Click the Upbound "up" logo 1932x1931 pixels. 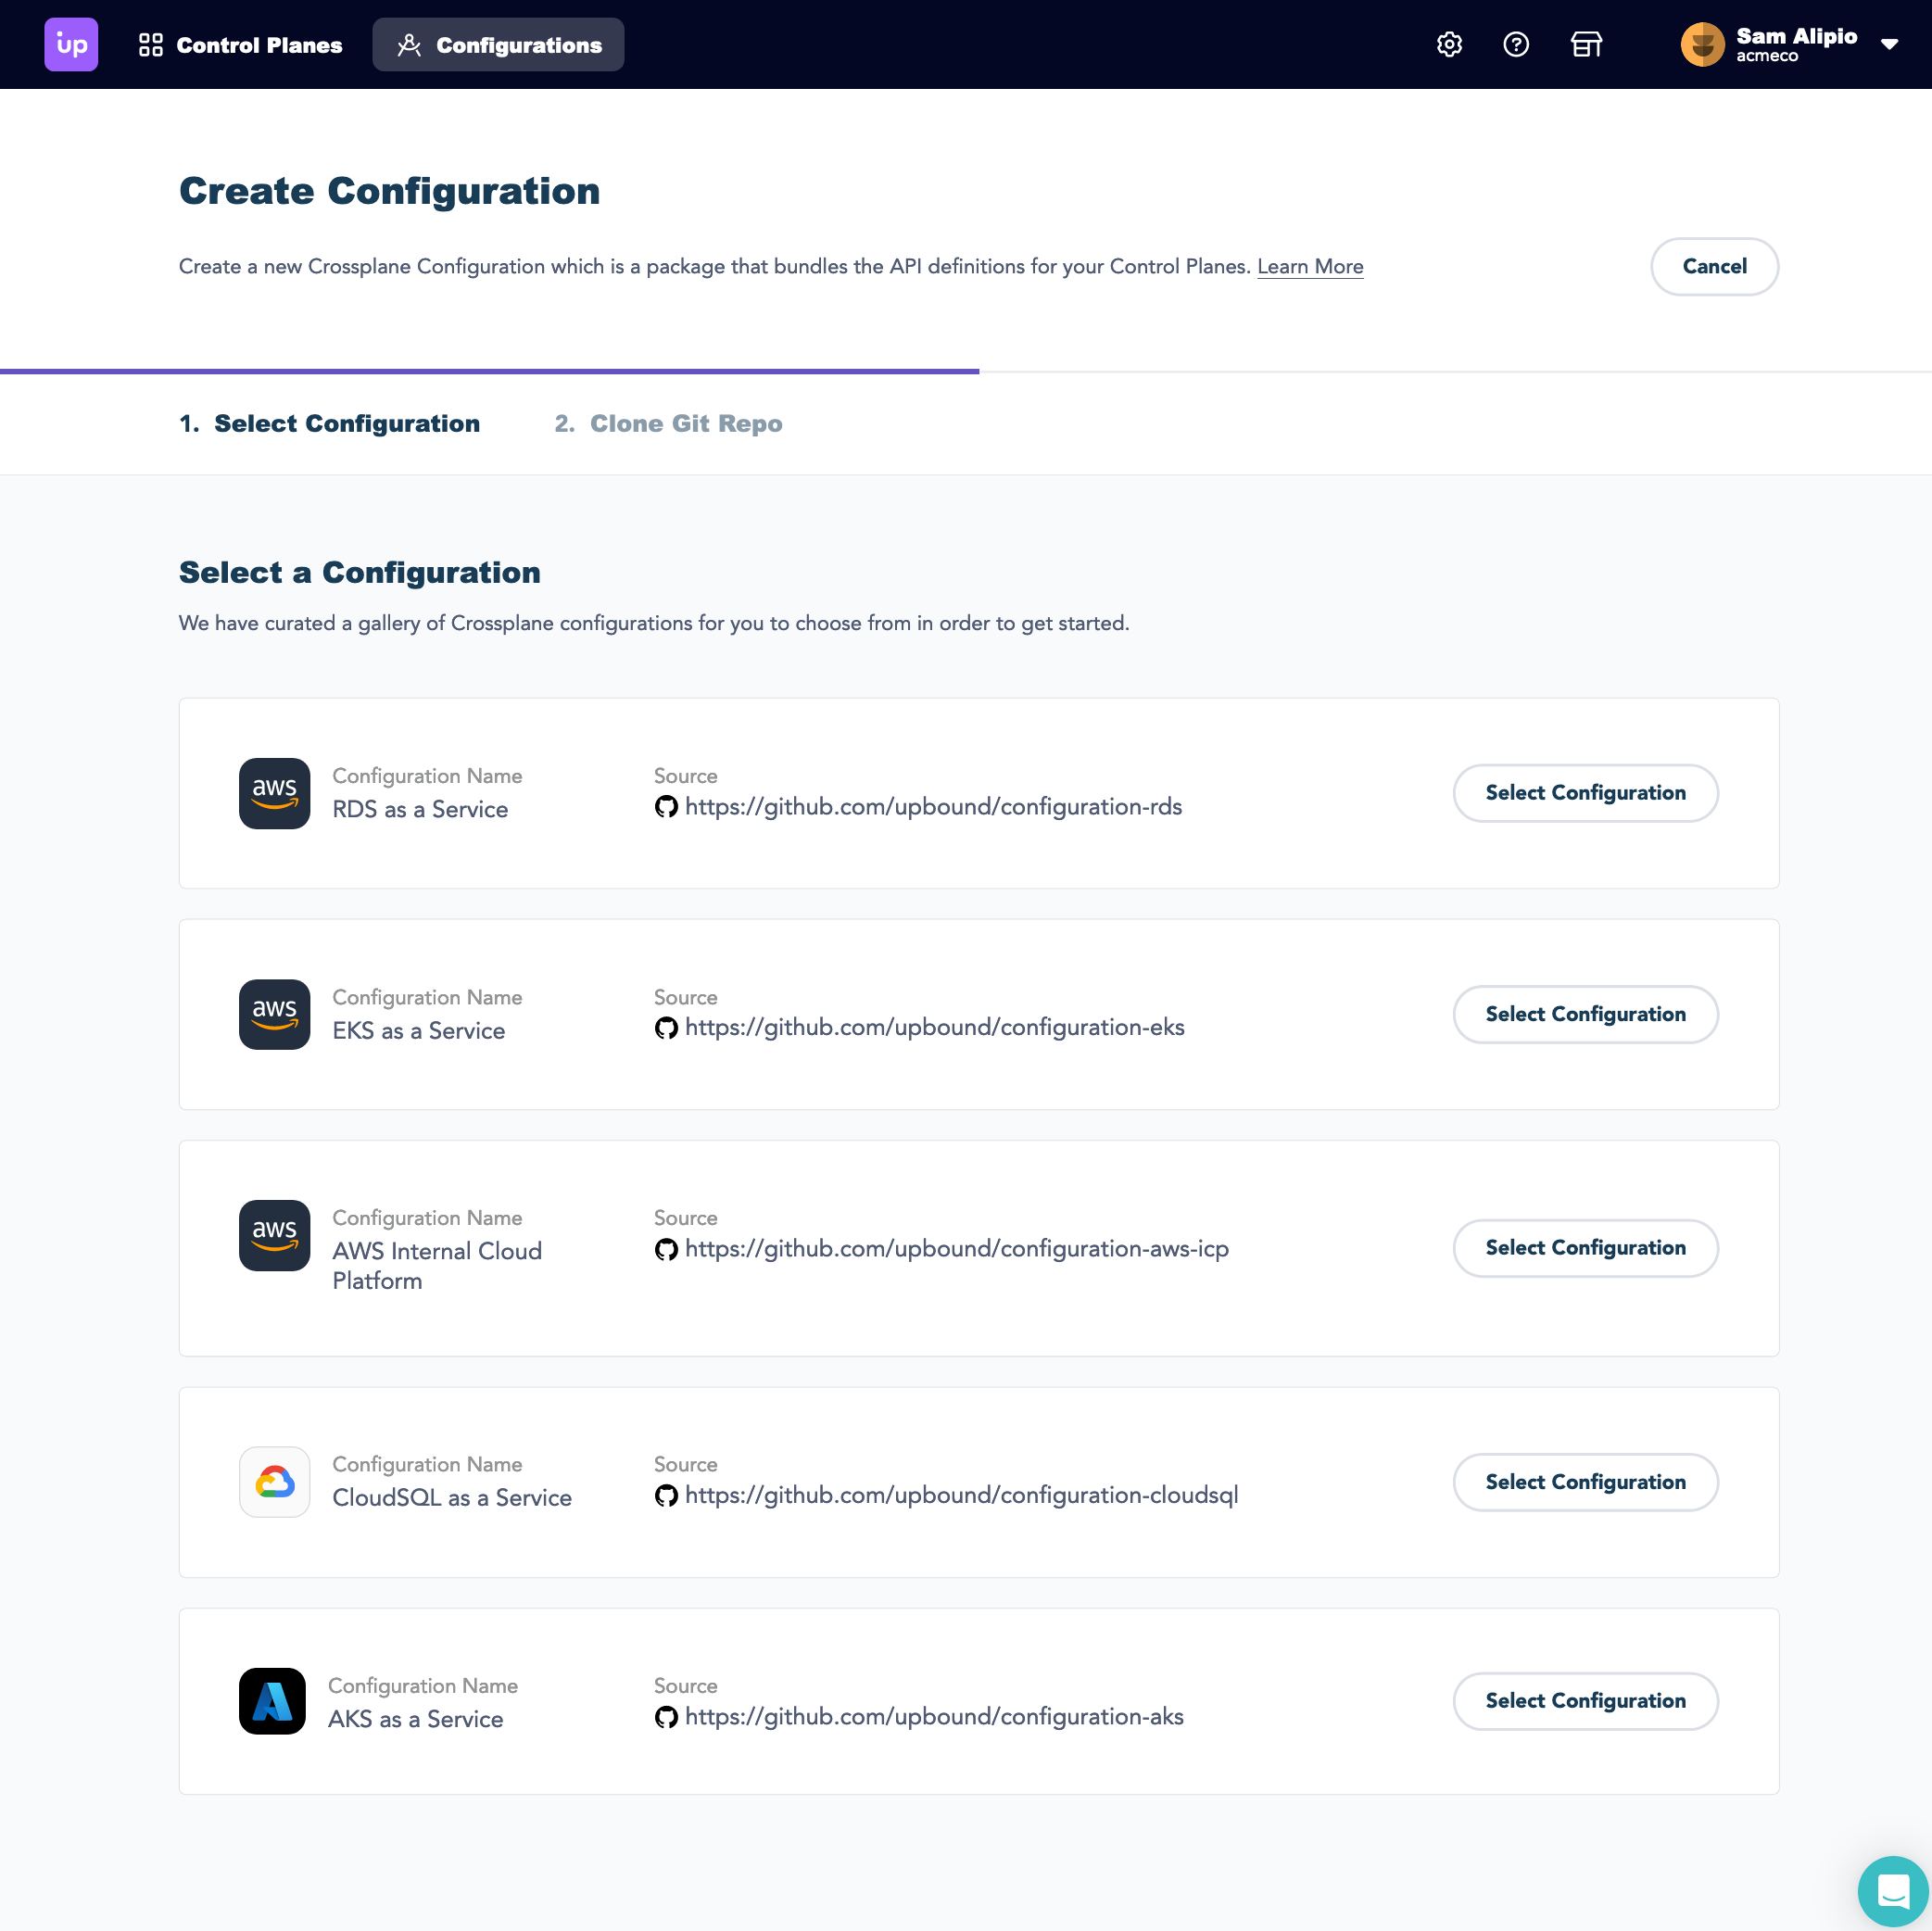(71, 44)
